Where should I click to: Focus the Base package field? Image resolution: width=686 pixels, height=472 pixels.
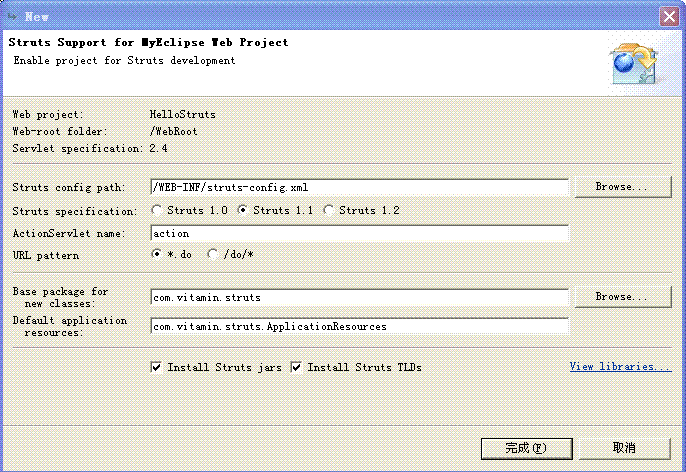tap(359, 297)
